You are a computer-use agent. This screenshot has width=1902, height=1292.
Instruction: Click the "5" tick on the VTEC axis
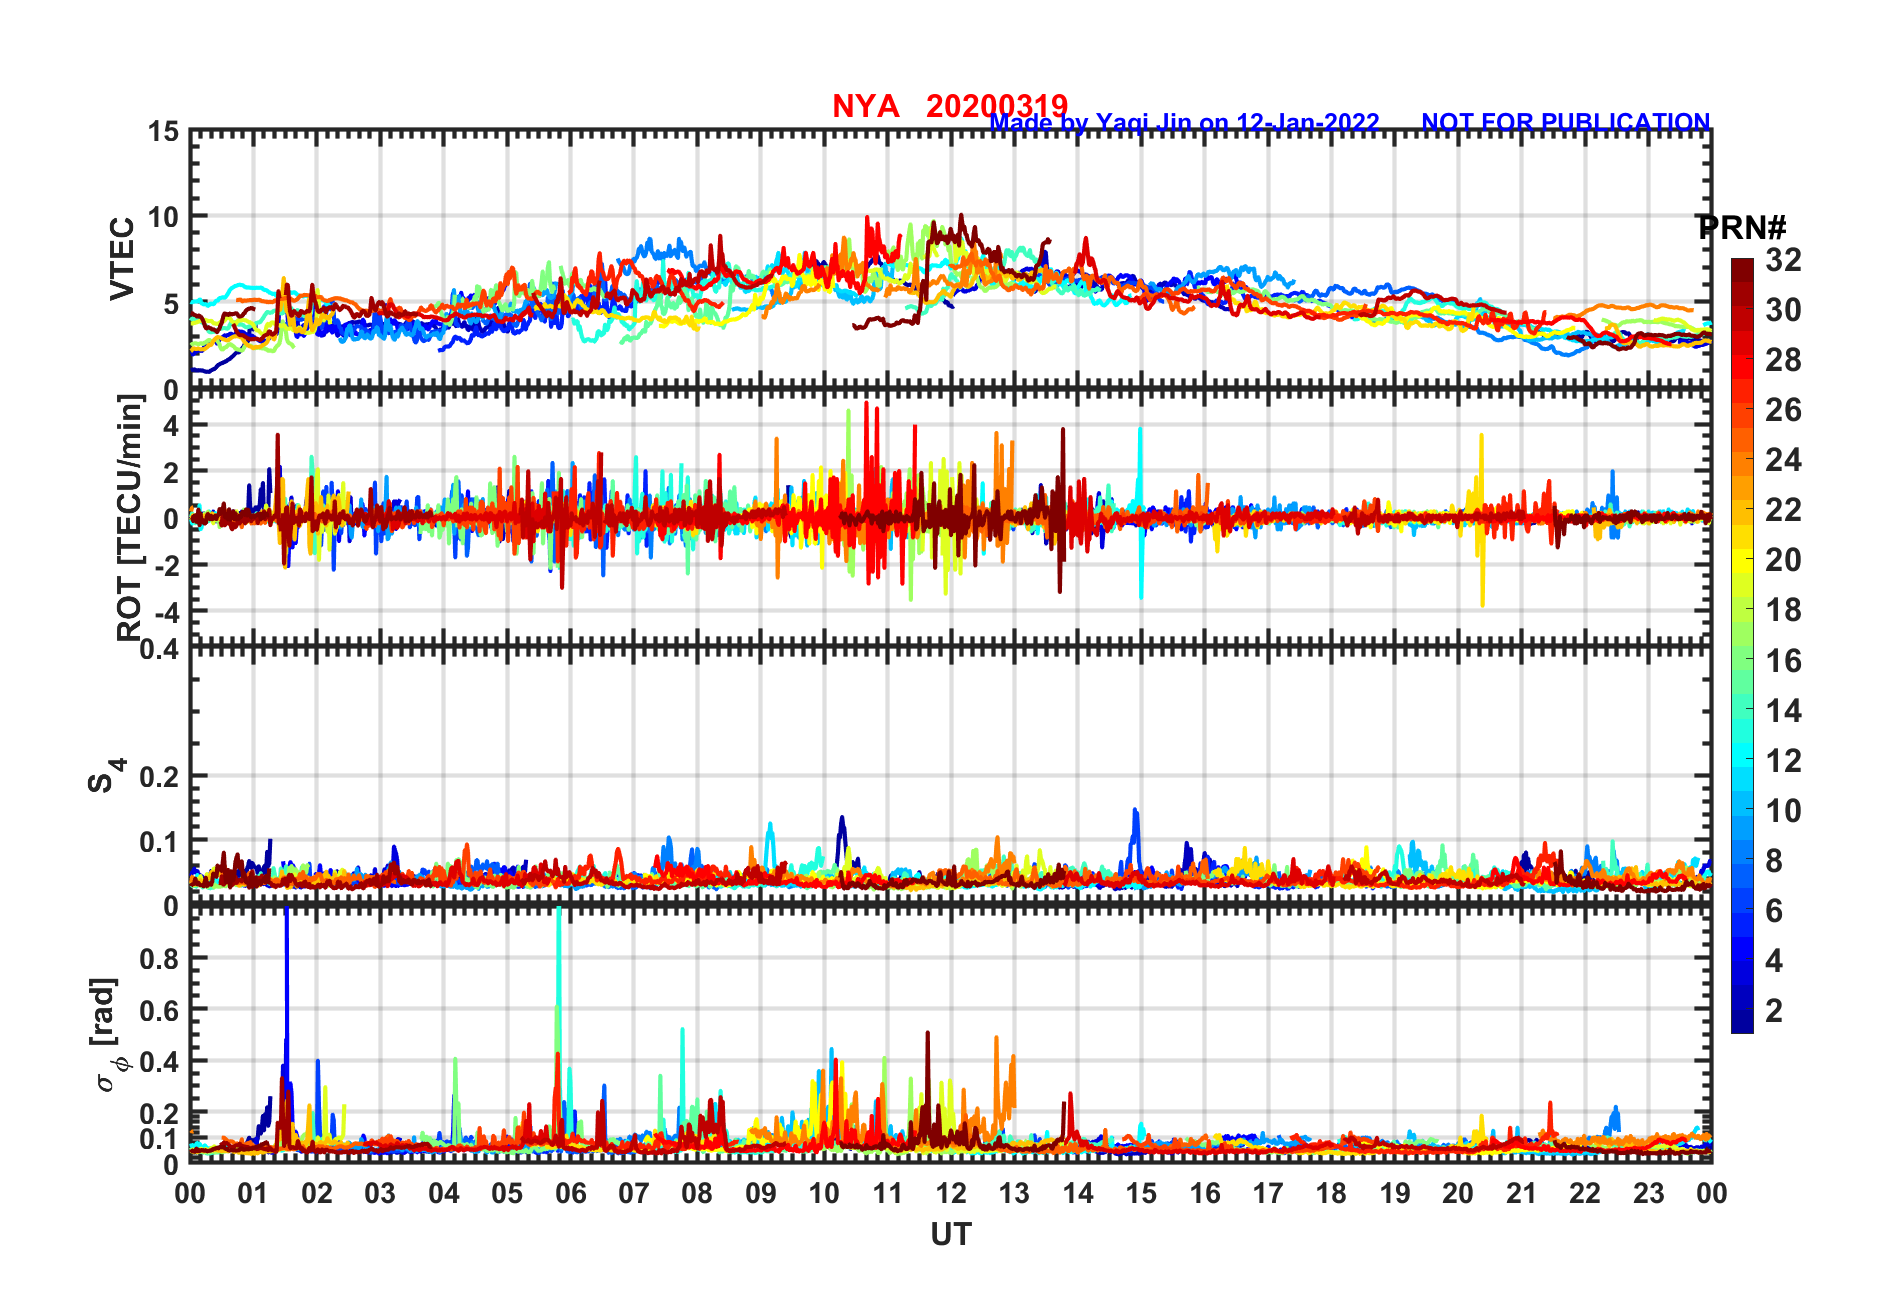(x=172, y=304)
